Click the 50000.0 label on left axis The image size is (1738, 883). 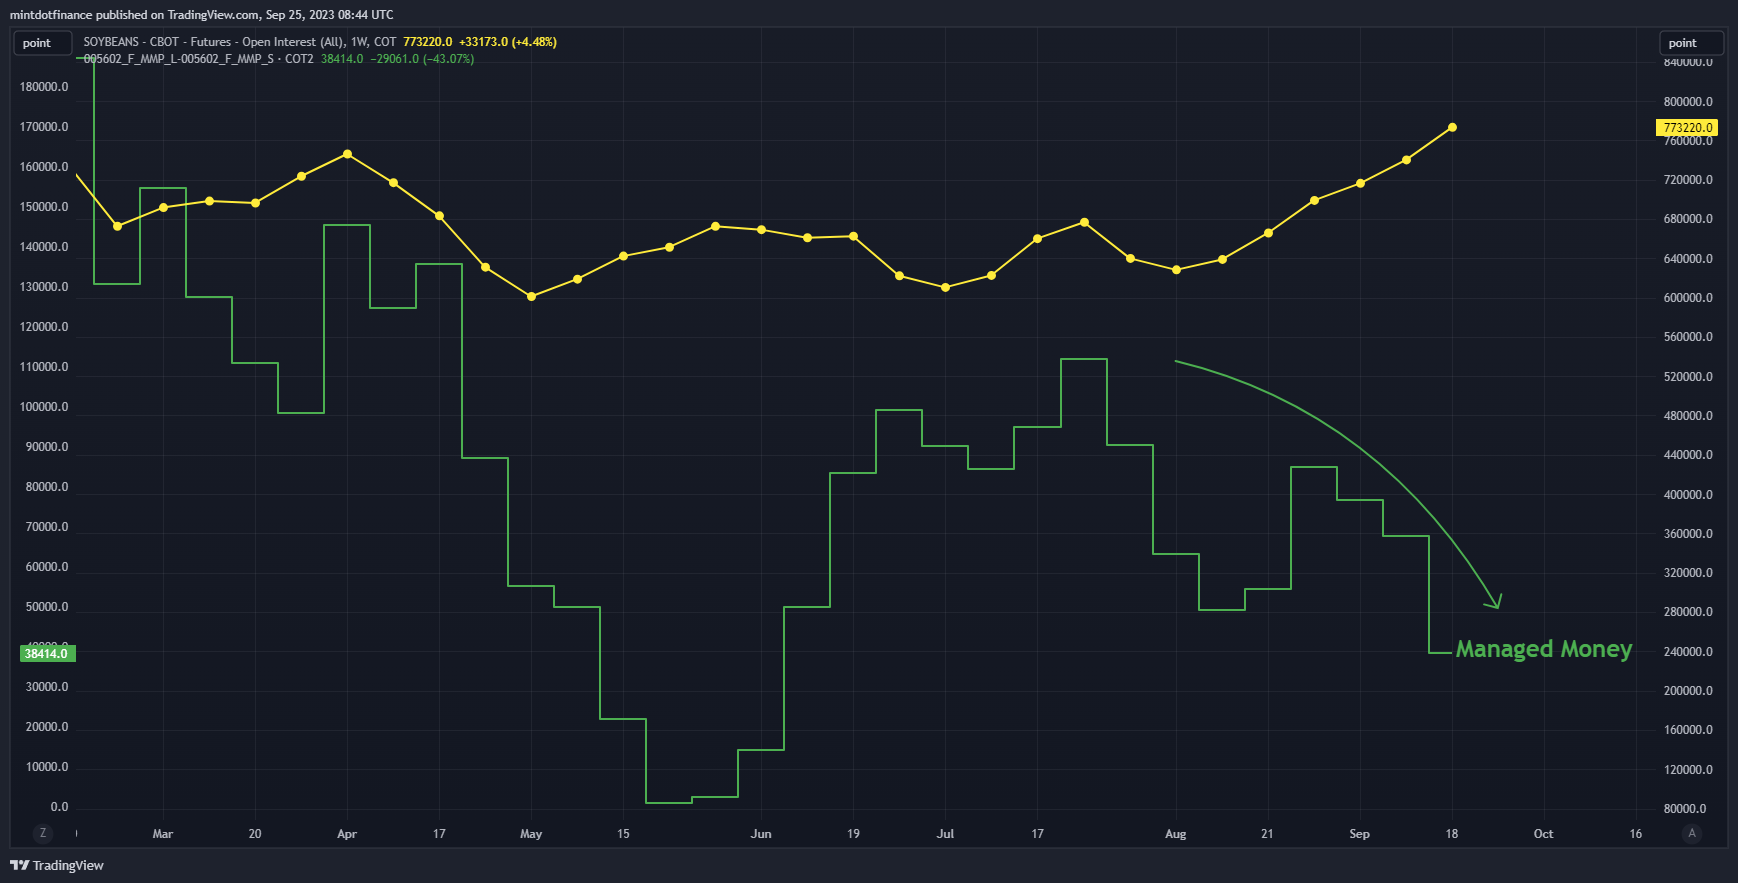click(47, 607)
